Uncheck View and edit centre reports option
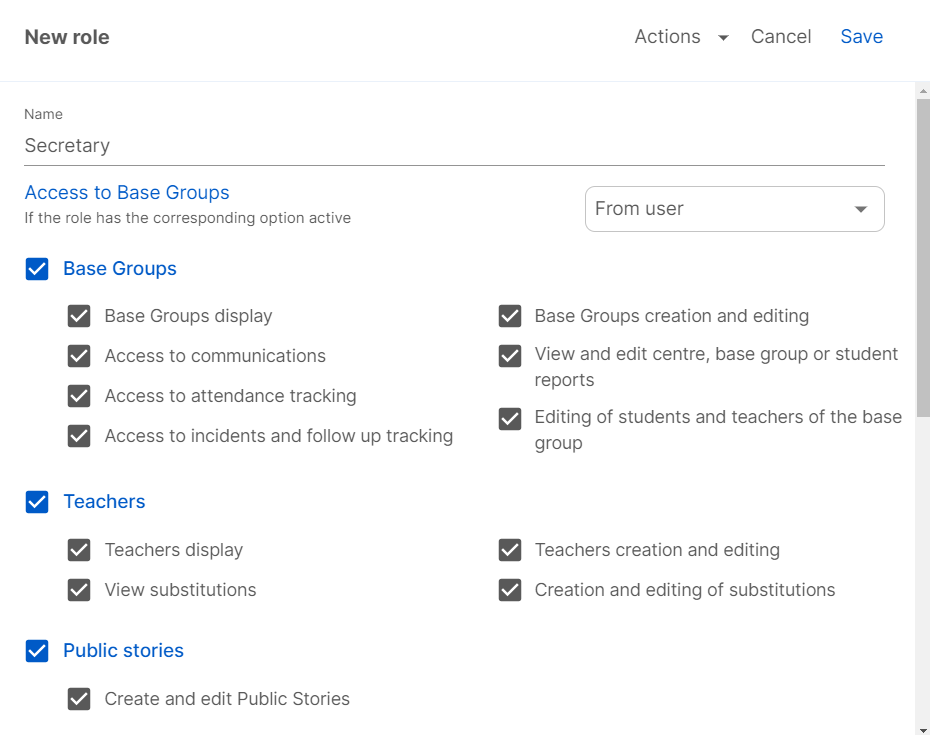Screen dimensions: 930x735 tap(510, 356)
